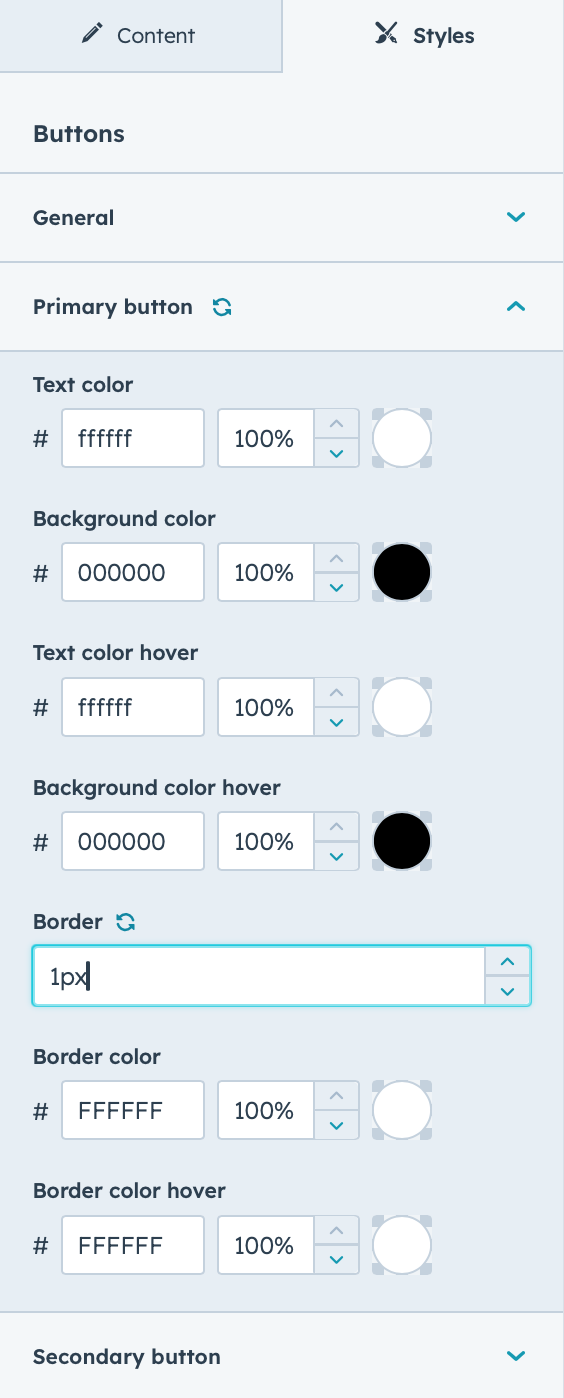Switch to the Content tab

[x=141, y=36]
